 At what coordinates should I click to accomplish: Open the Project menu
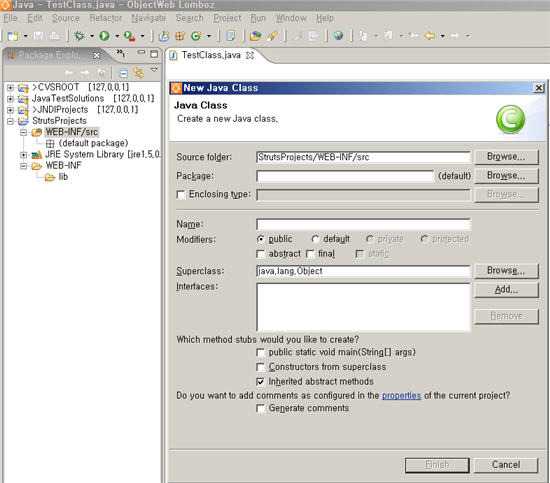(x=227, y=18)
